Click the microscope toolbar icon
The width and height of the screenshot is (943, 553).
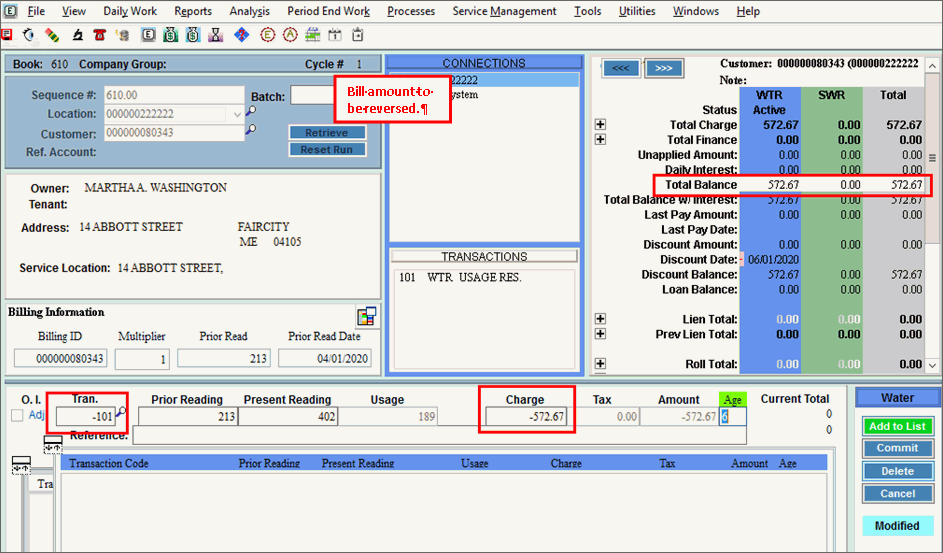coord(75,35)
